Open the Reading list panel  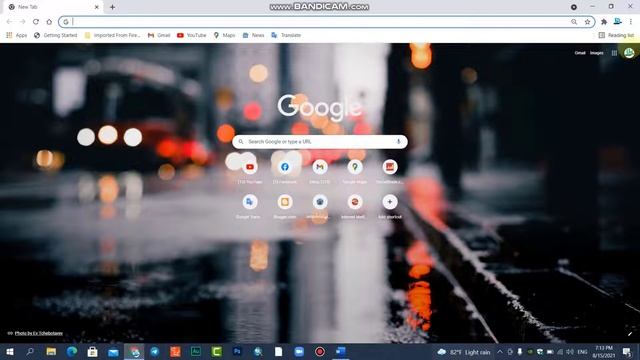pos(616,36)
